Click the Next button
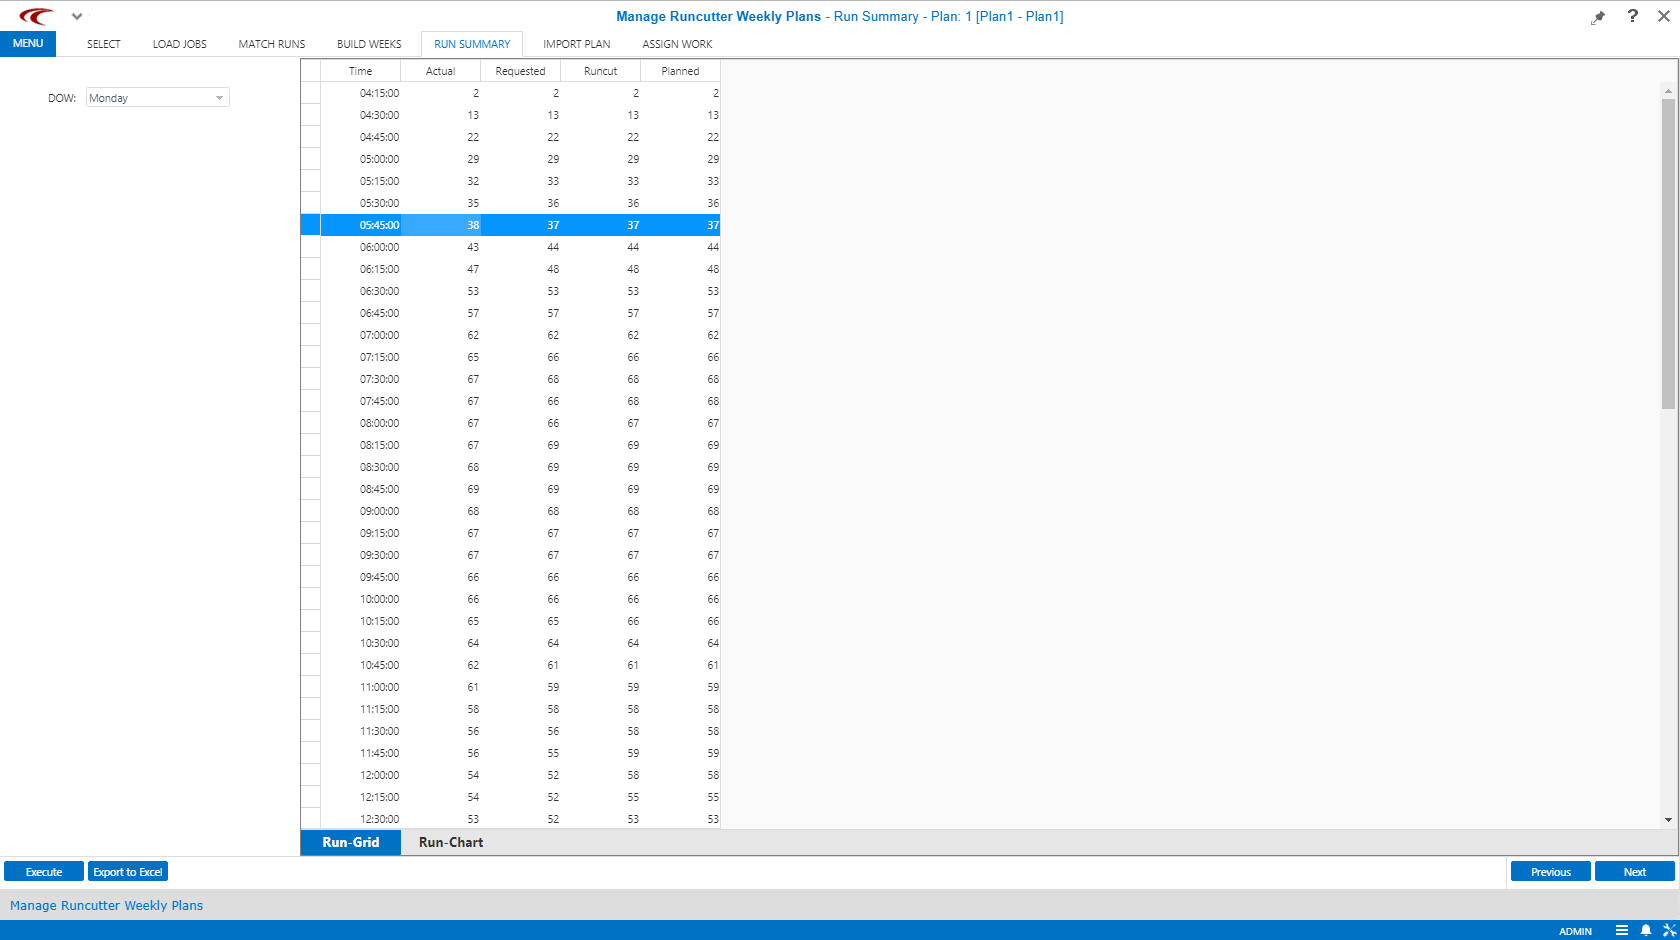 click(x=1633, y=871)
